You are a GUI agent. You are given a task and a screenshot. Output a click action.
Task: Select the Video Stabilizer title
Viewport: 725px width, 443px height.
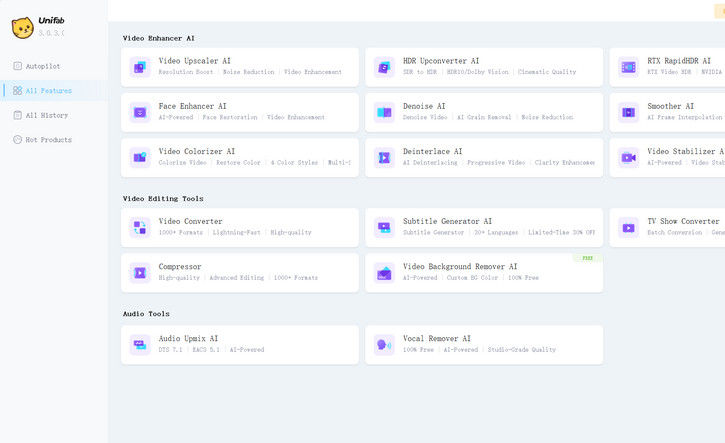point(686,152)
